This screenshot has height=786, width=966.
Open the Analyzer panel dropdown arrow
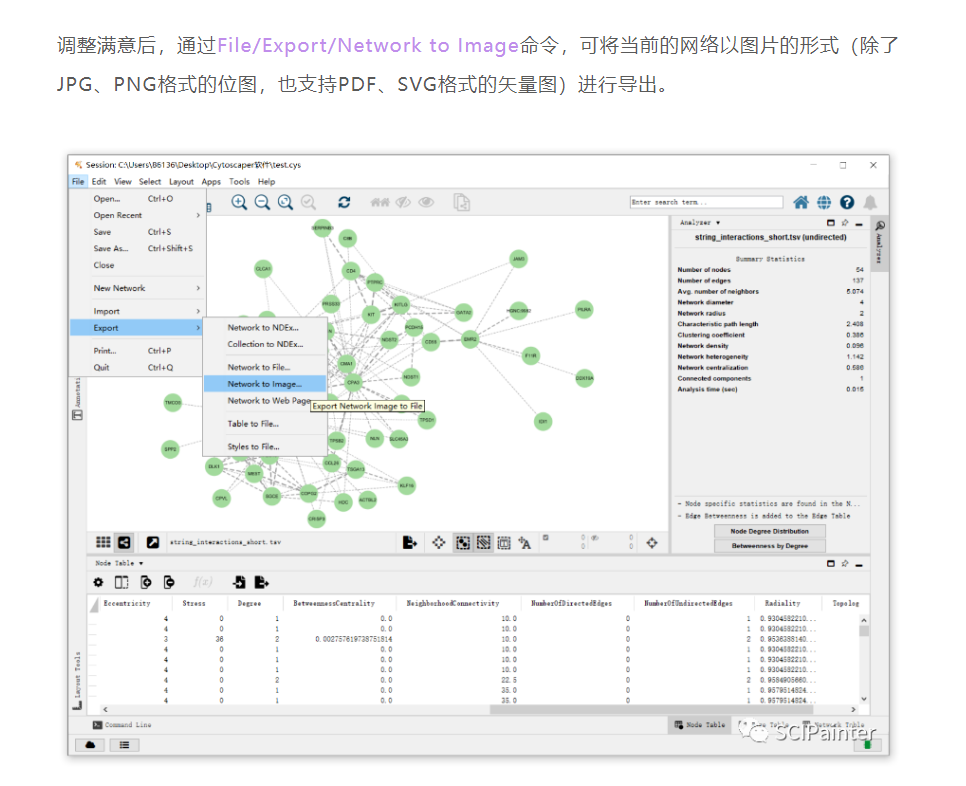pos(718,223)
